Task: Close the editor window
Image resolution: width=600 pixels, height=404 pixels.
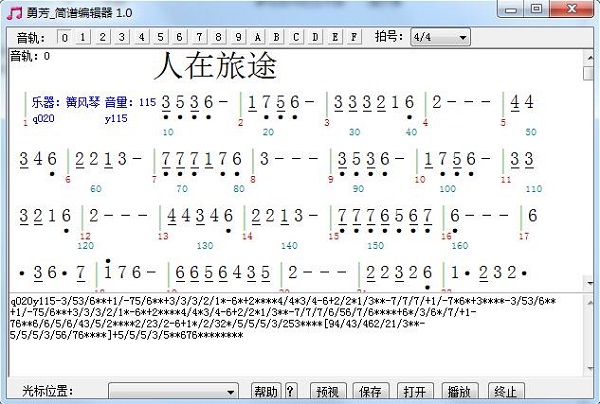Action: pyautogui.click(x=572, y=9)
